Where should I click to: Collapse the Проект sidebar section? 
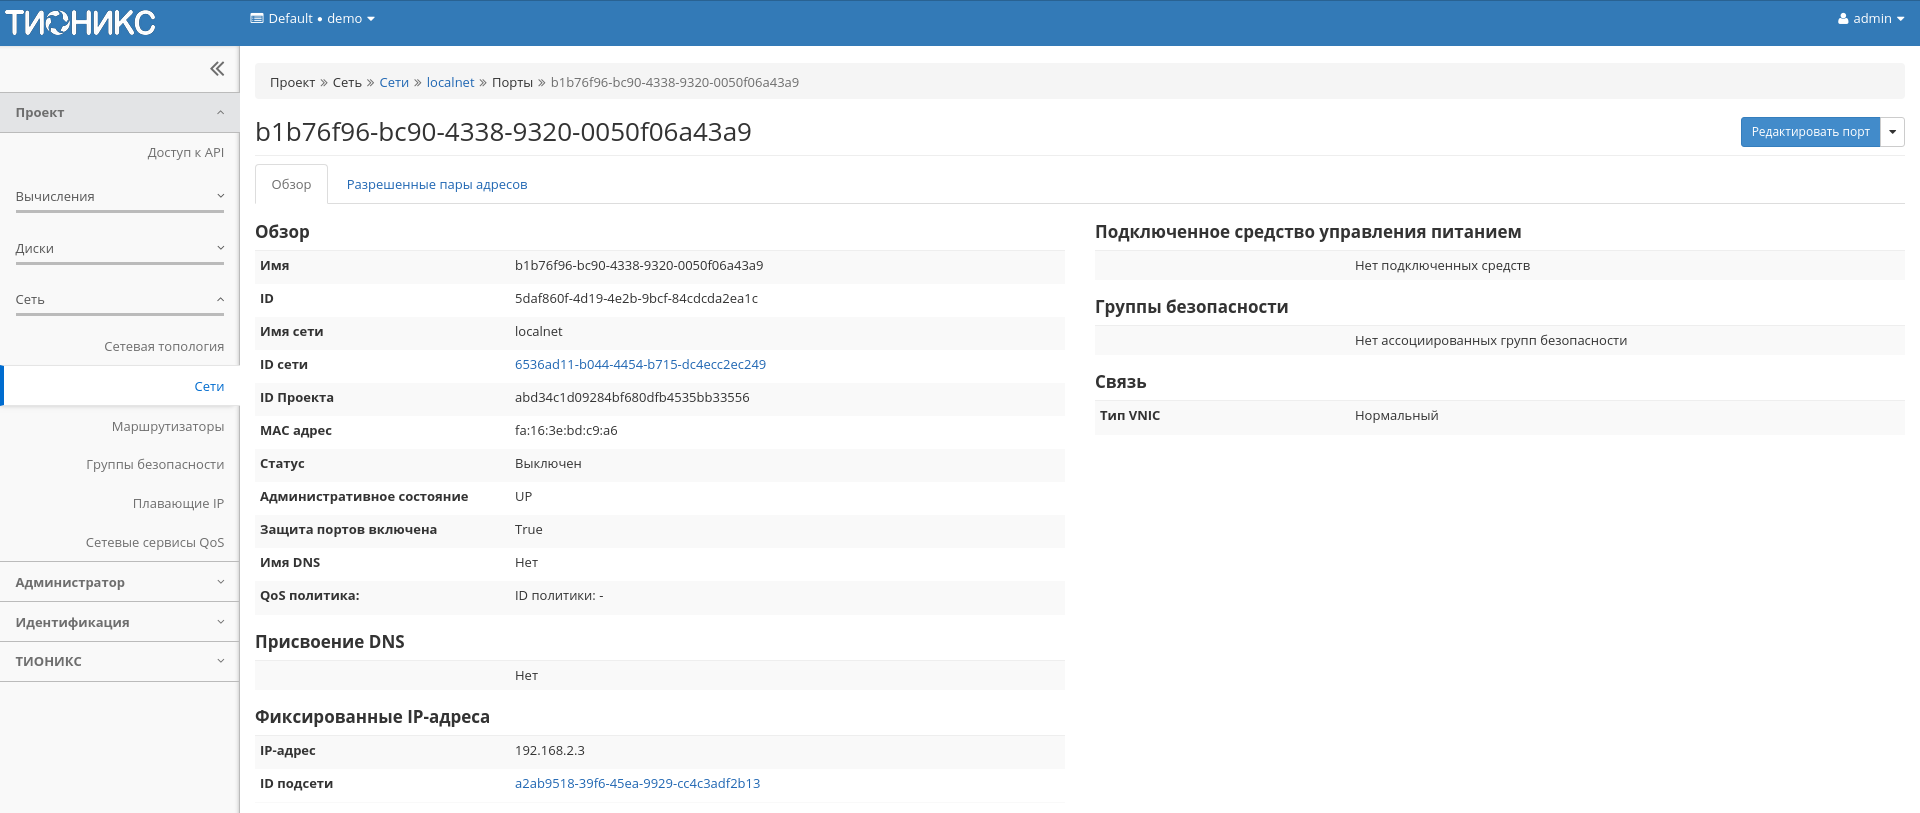point(120,113)
